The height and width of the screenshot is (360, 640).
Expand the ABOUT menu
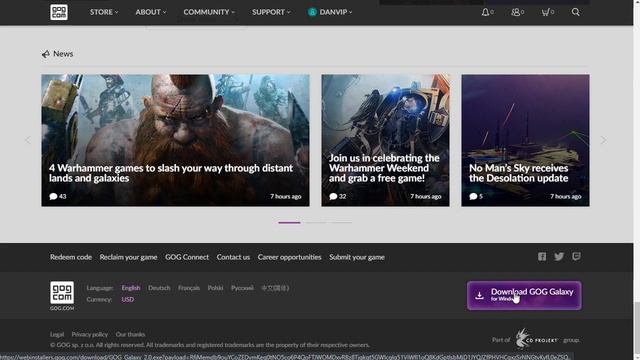(151, 12)
